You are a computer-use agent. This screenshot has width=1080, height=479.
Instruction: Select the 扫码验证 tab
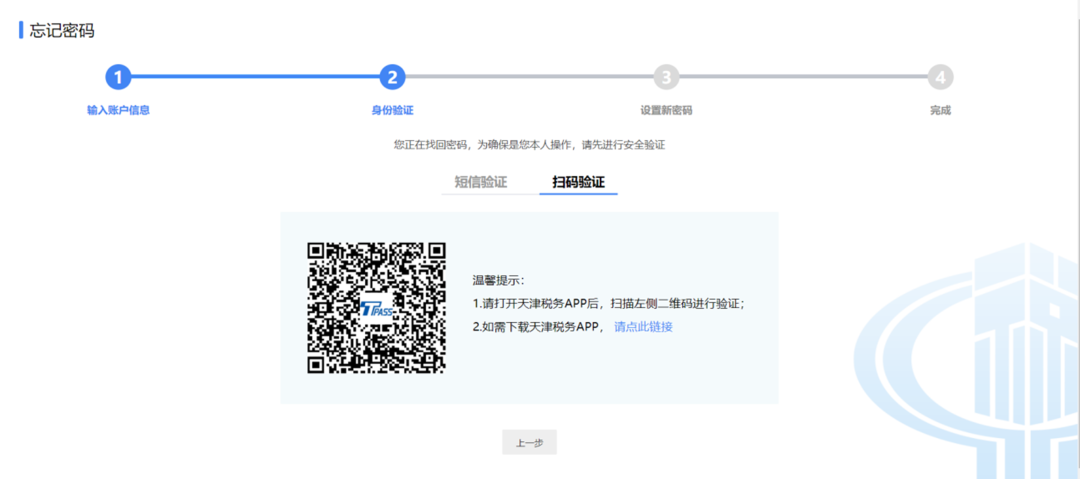(579, 183)
